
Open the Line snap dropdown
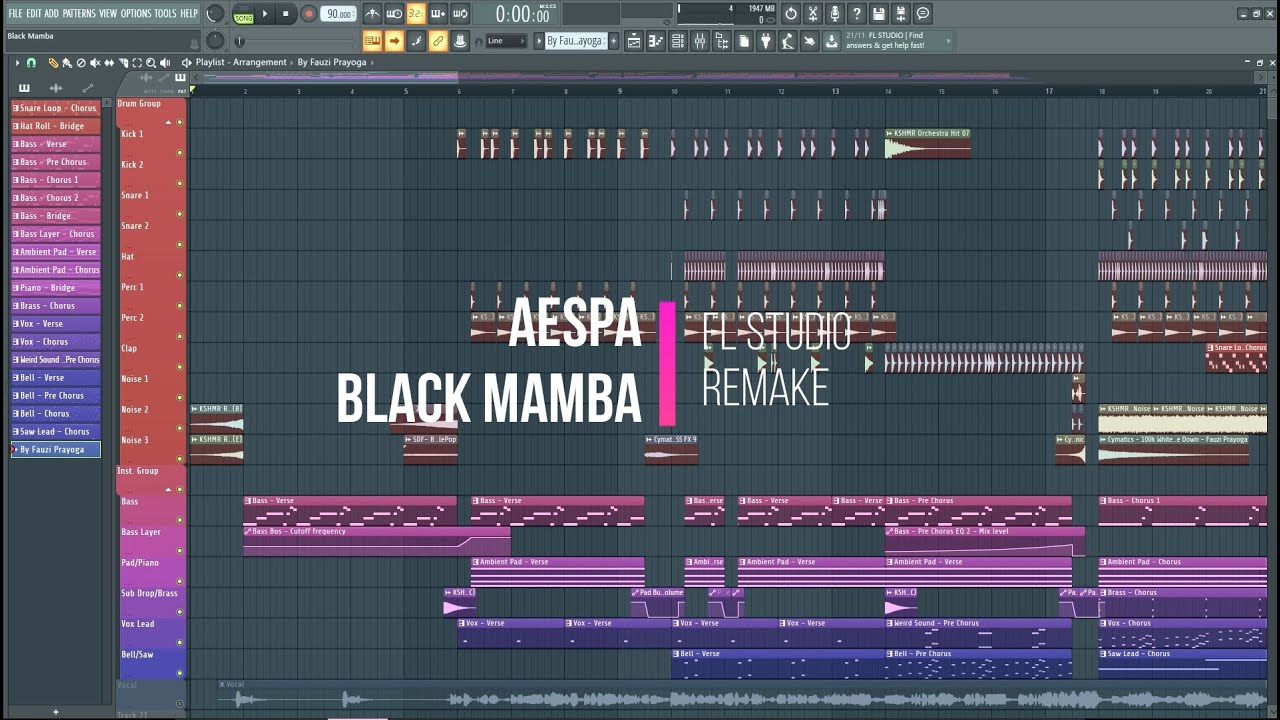pyautogui.click(x=507, y=41)
